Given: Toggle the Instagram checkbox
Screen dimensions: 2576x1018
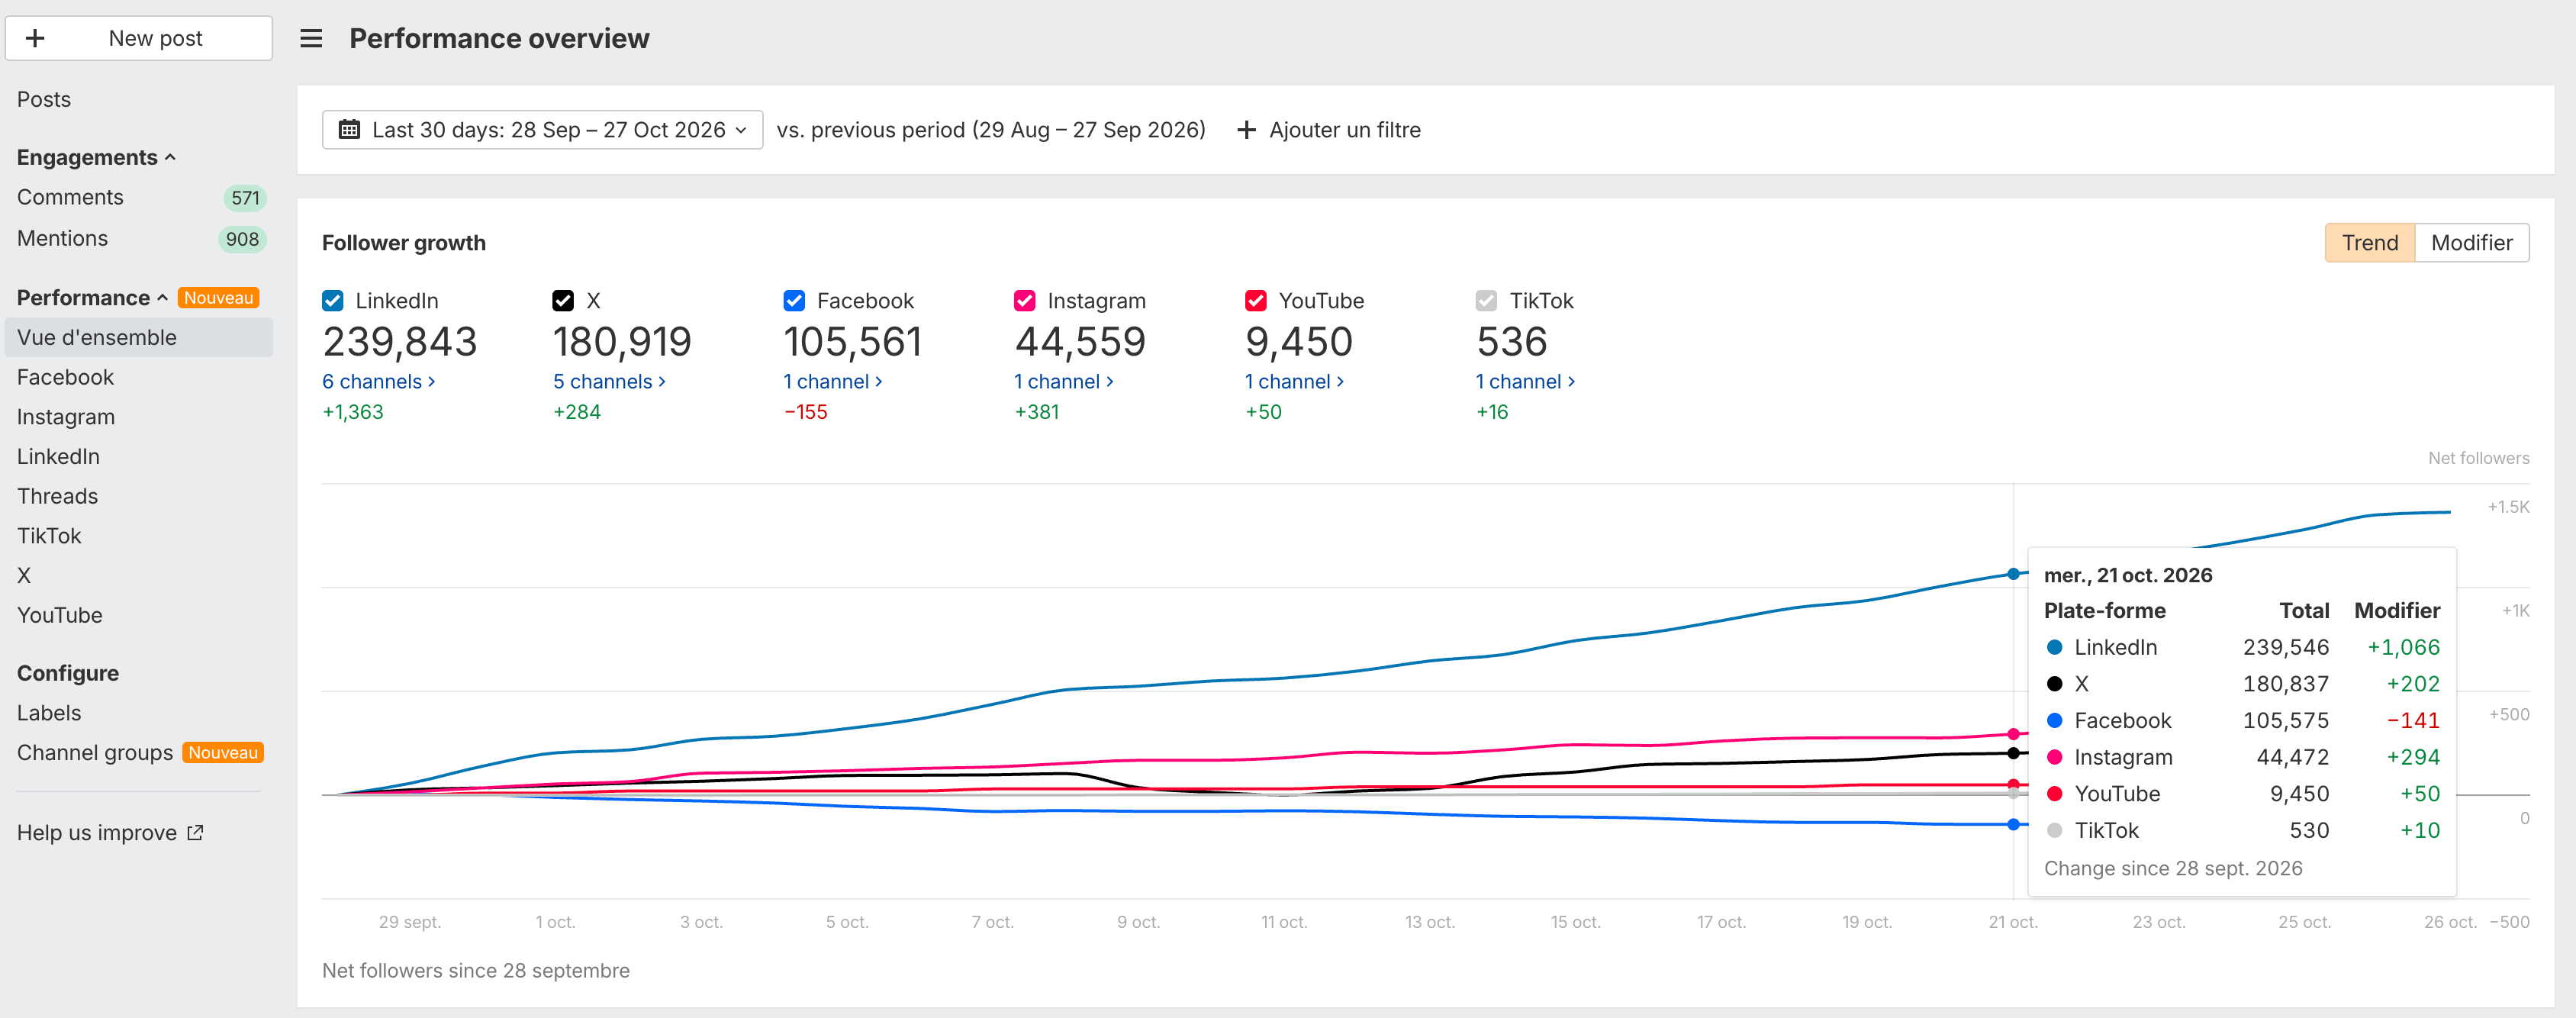Looking at the screenshot, I should click(x=1025, y=301).
